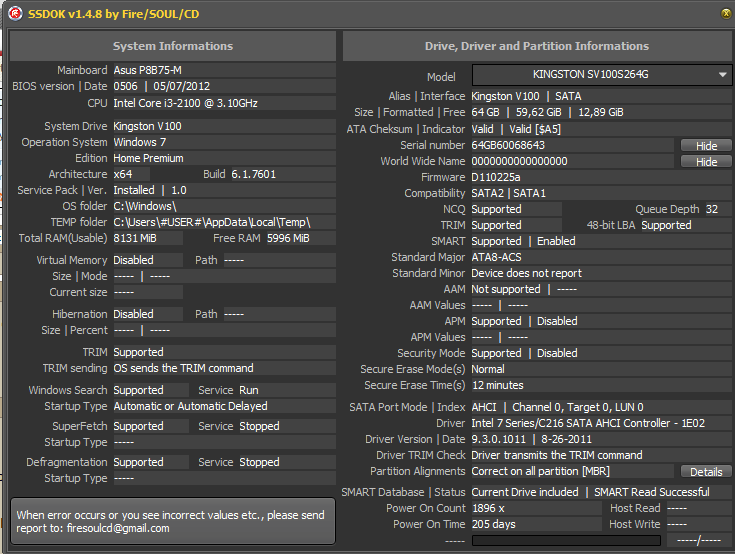The image size is (735, 554).
Task: Click AAM value Not supported
Action: (x=506, y=289)
